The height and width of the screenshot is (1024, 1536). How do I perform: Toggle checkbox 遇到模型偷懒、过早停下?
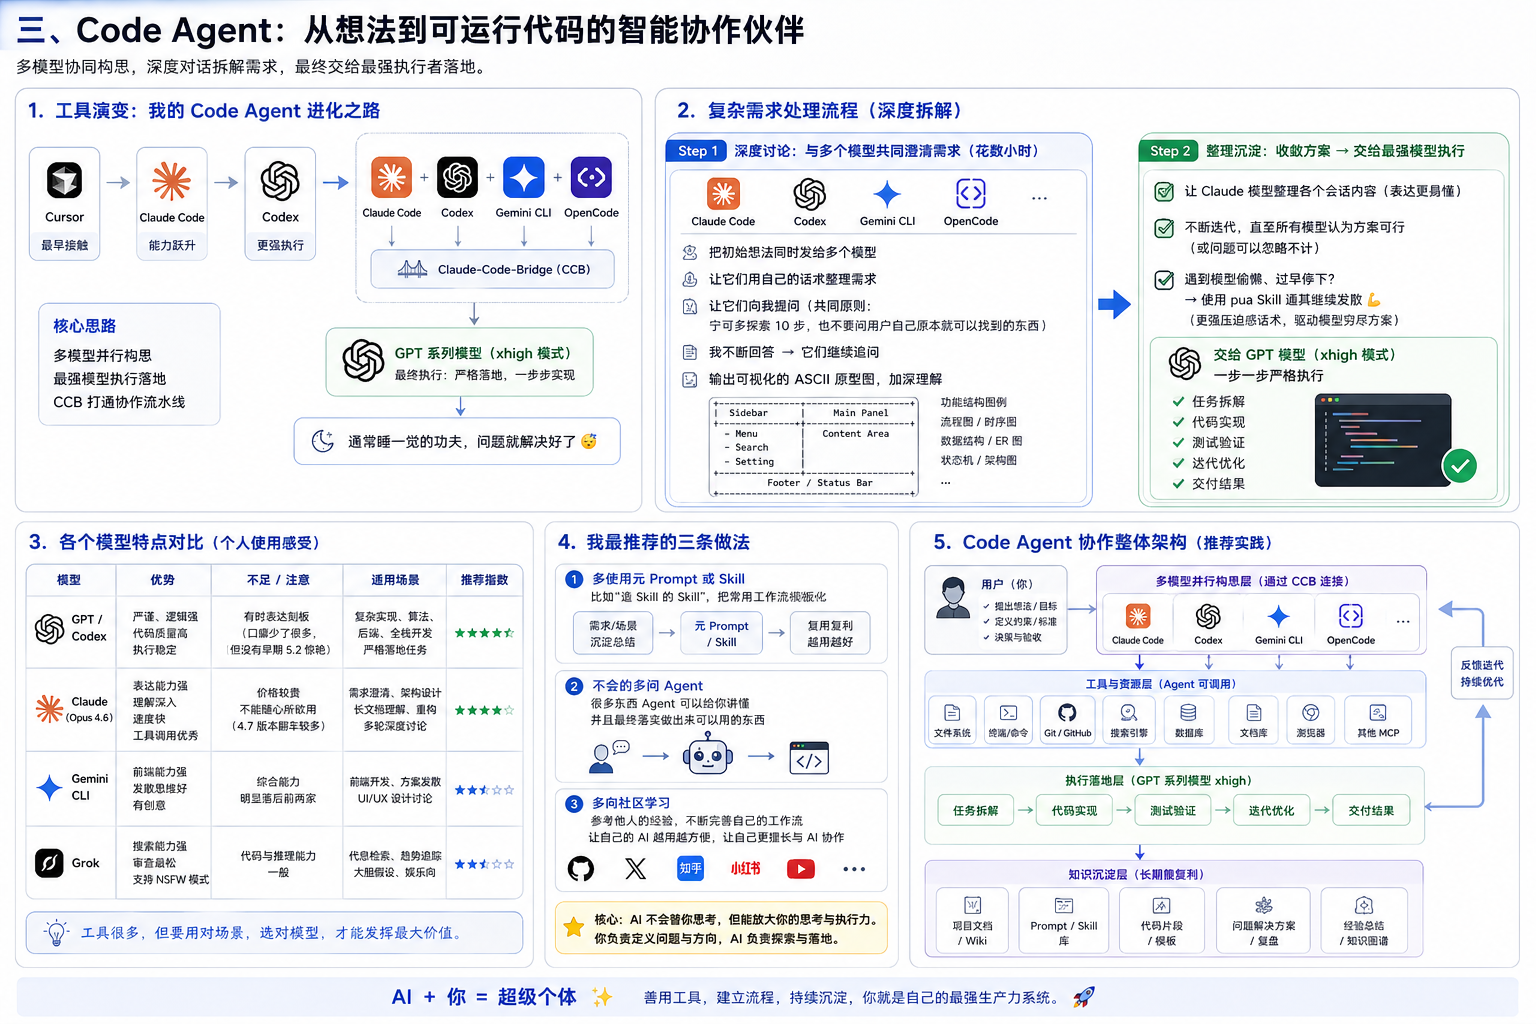pos(1164,280)
